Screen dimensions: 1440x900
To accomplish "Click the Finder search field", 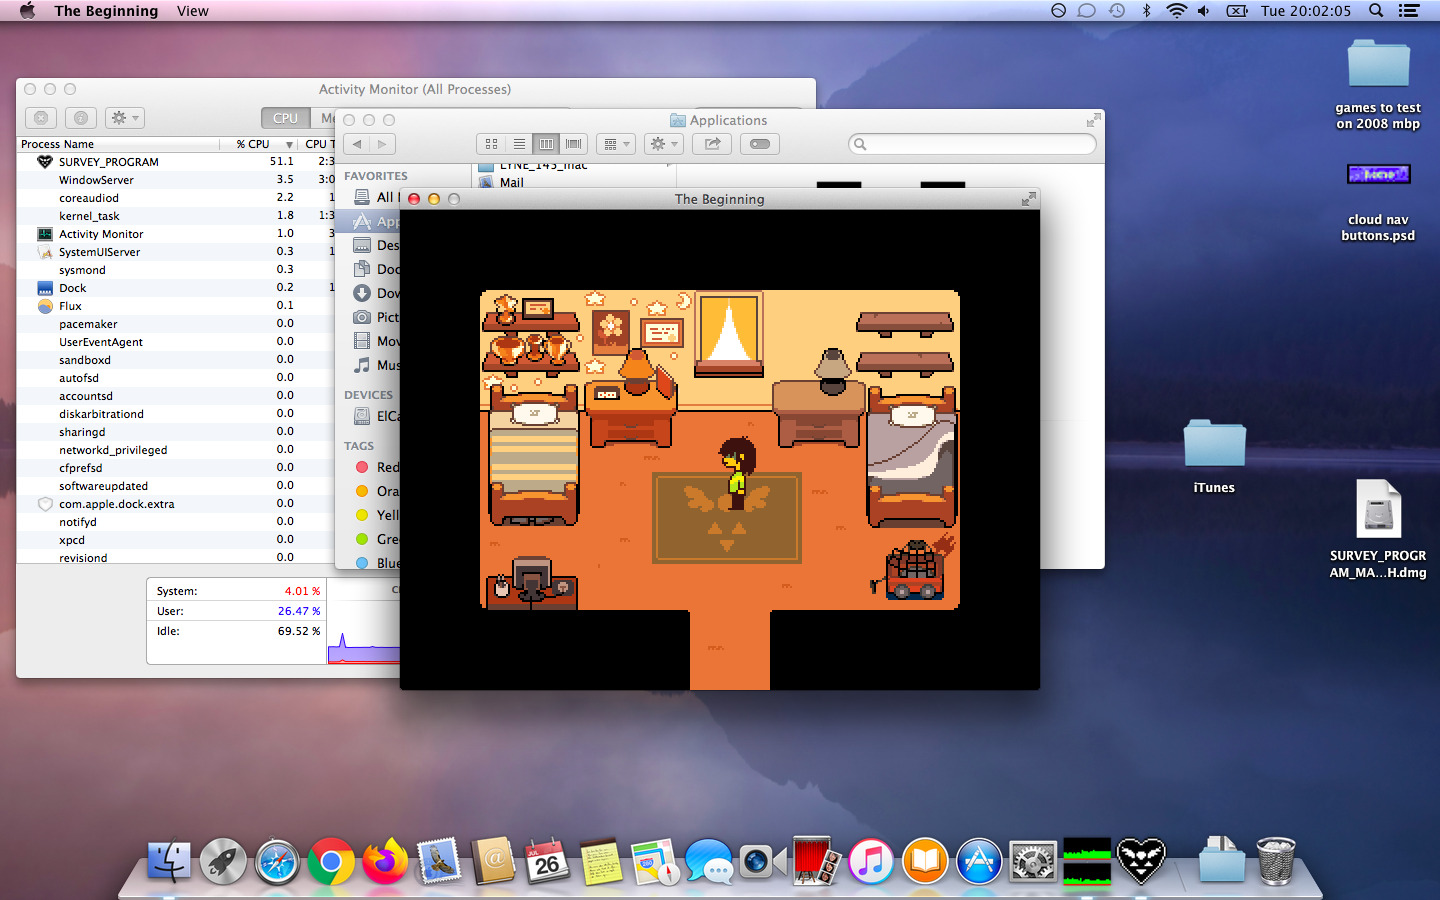I will coord(972,144).
